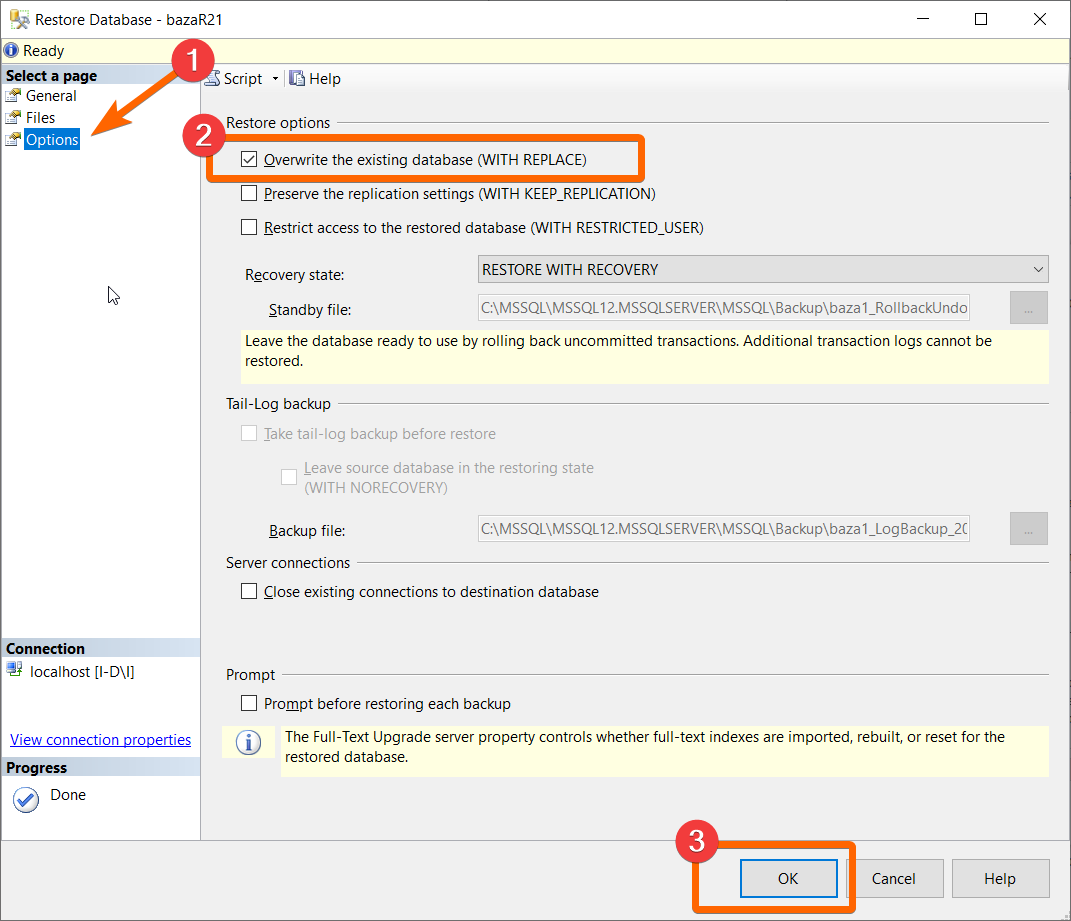Click the Done progress checkmark icon
The height and width of the screenshot is (921, 1071).
pyautogui.click(x=26, y=799)
